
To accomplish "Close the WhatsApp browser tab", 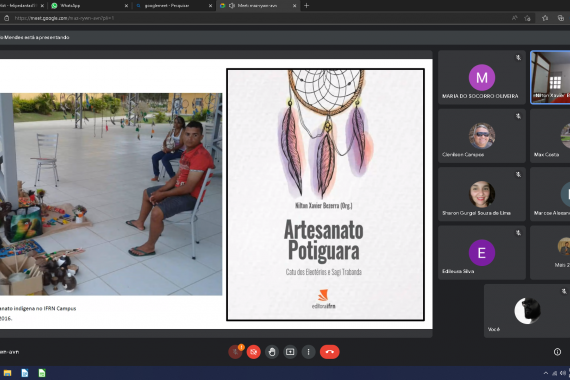I will click(x=127, y=5).
